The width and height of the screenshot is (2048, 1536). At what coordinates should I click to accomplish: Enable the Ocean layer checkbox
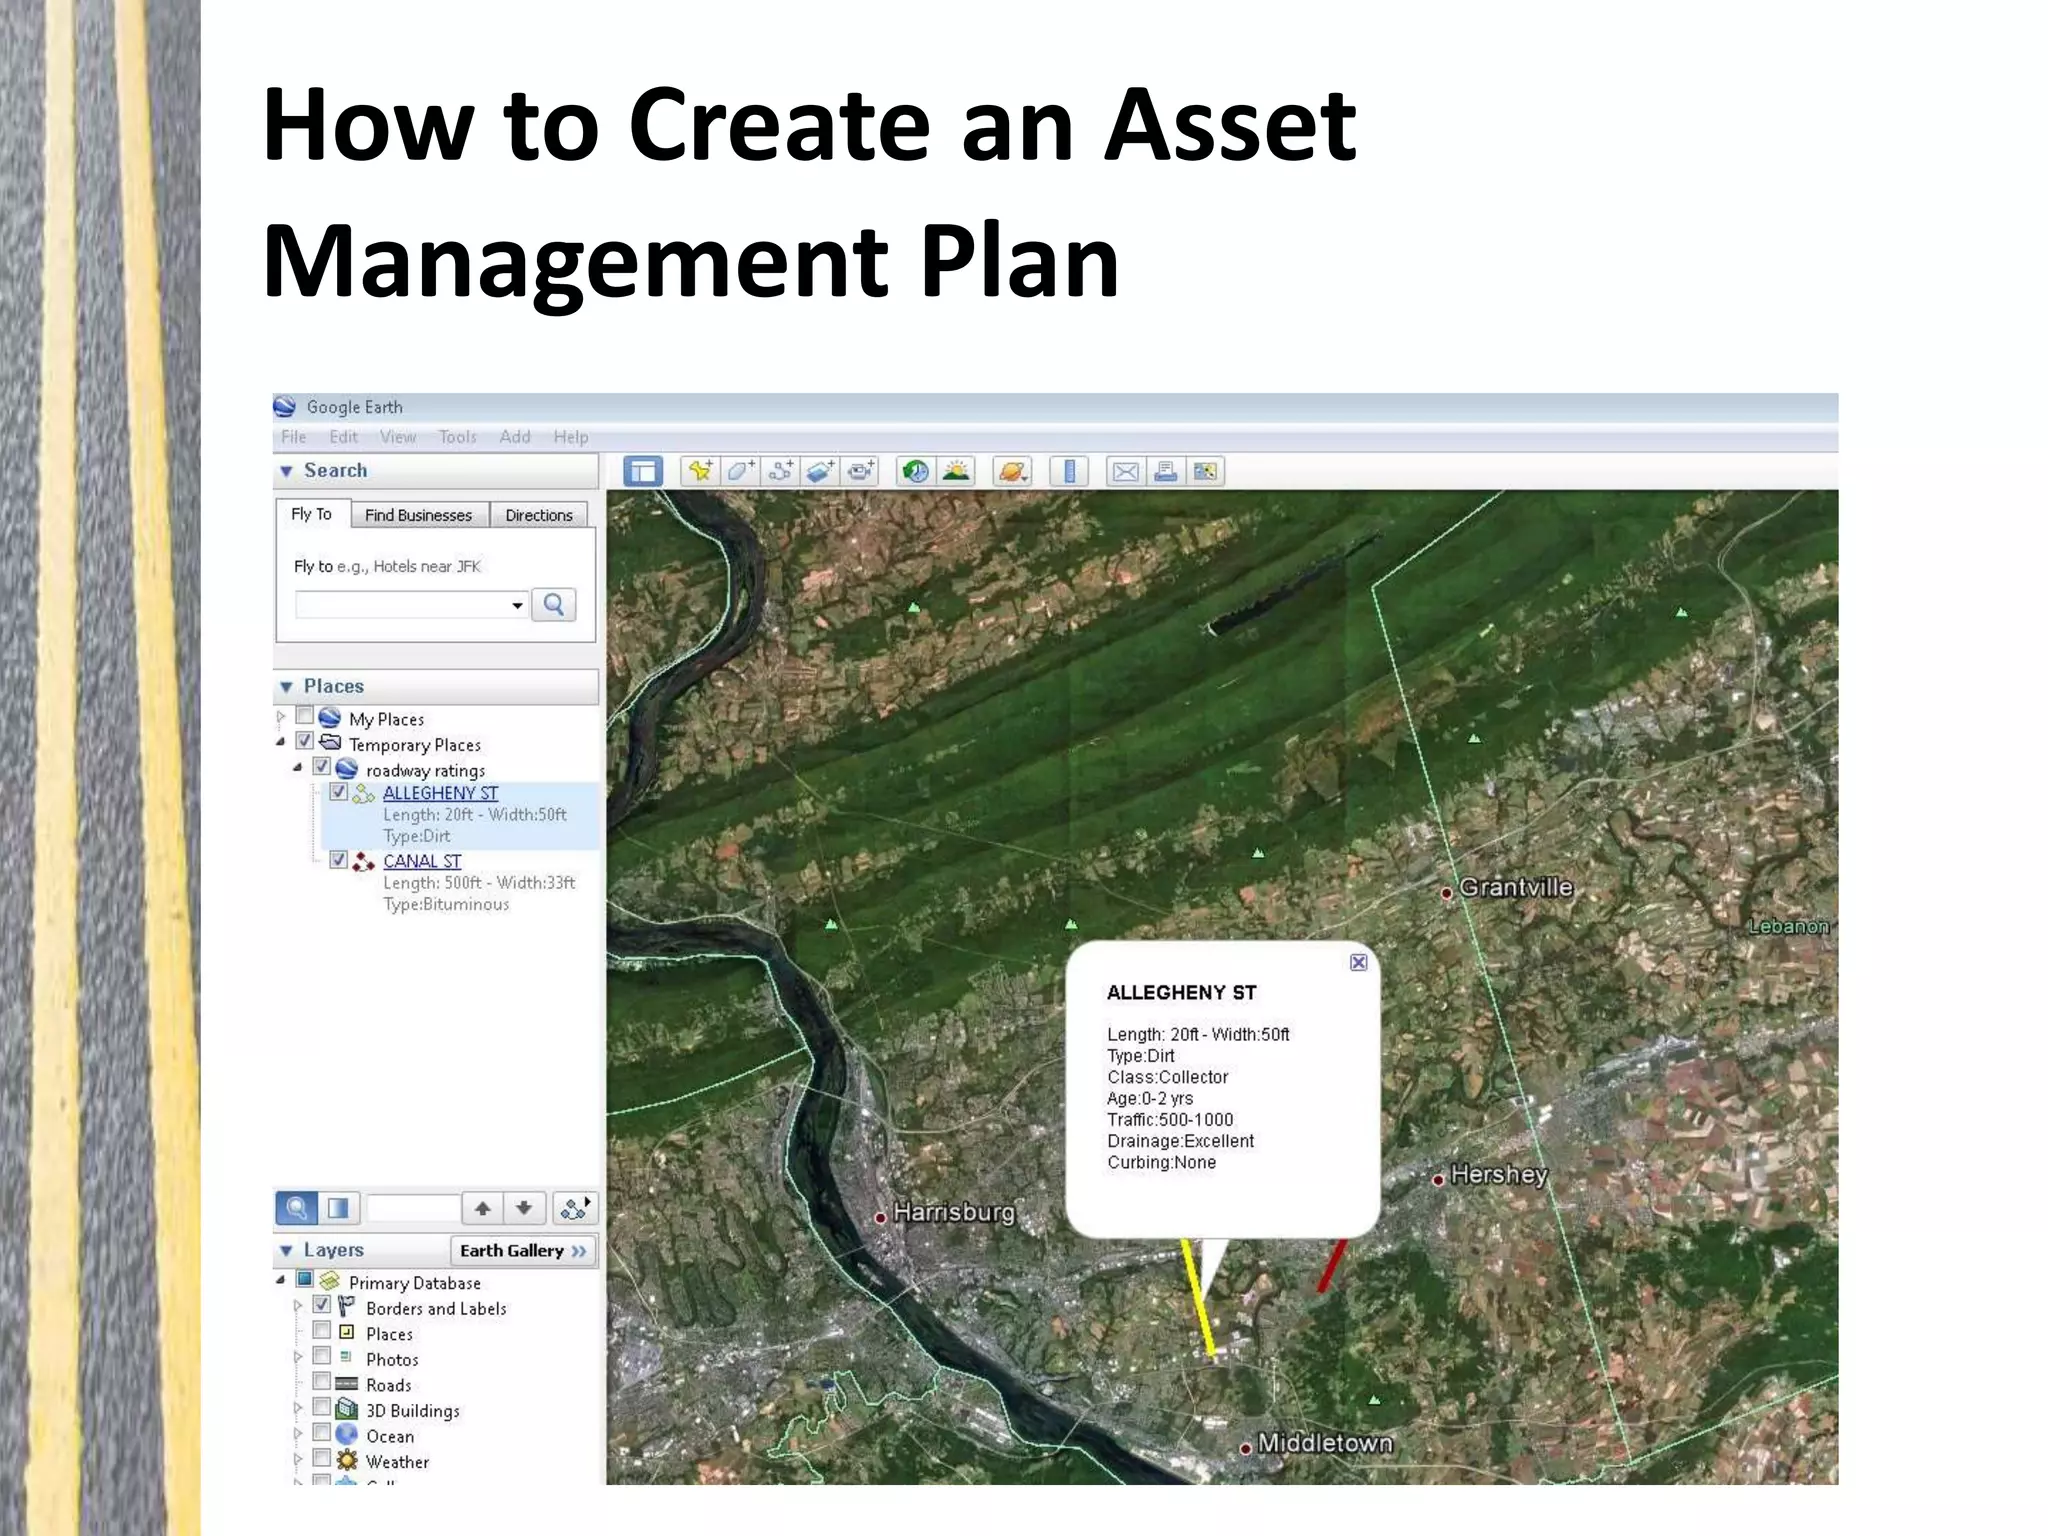click(322, 1432)
